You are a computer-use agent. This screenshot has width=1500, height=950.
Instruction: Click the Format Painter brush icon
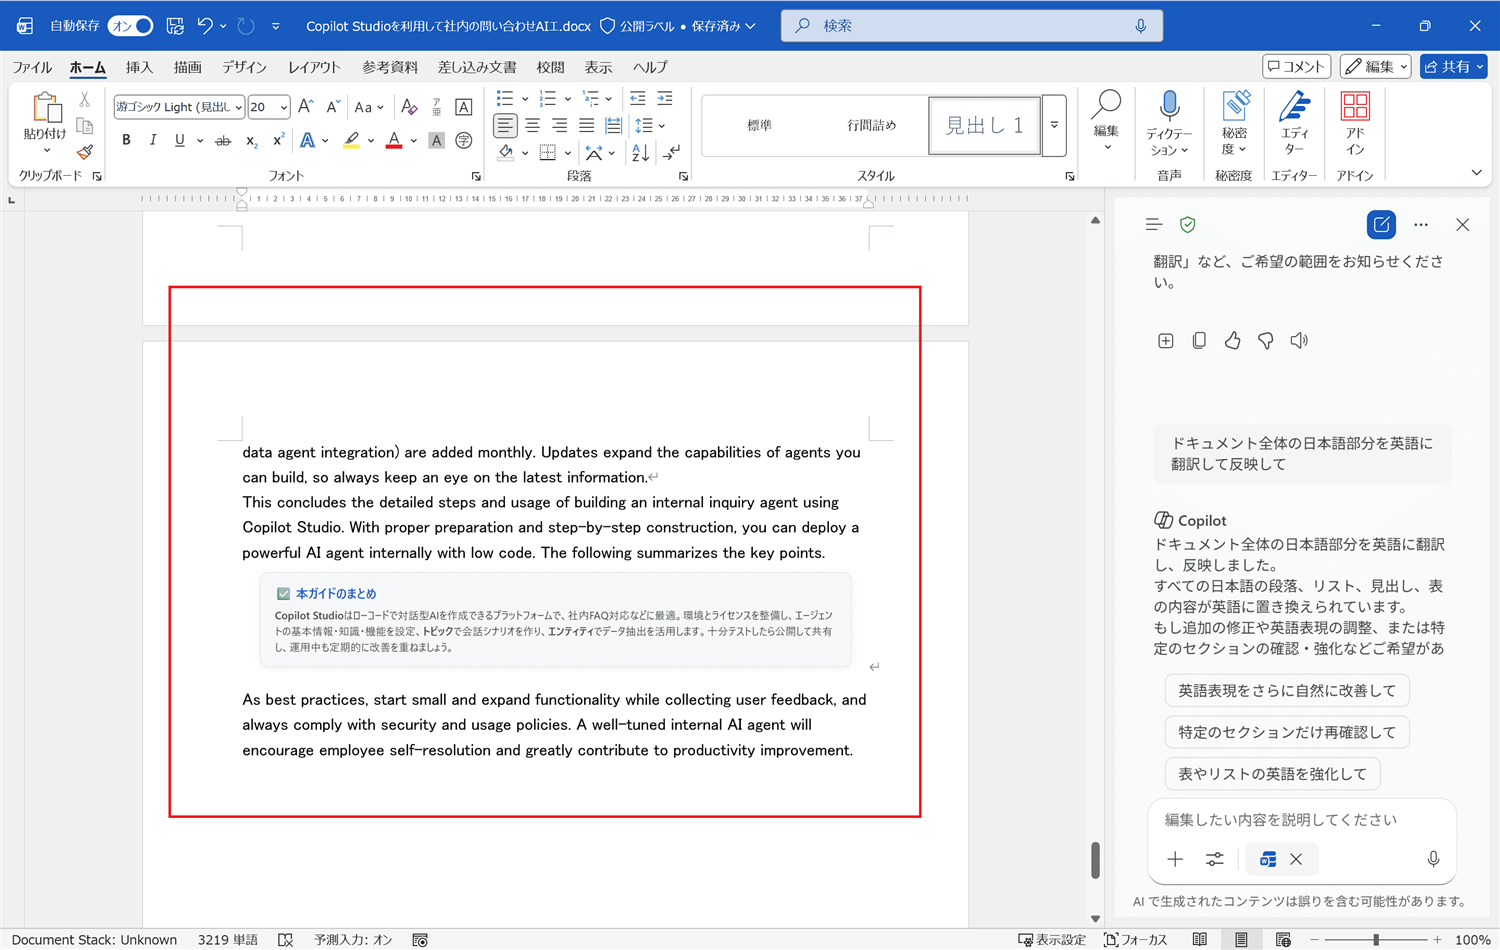coord(85,152)
